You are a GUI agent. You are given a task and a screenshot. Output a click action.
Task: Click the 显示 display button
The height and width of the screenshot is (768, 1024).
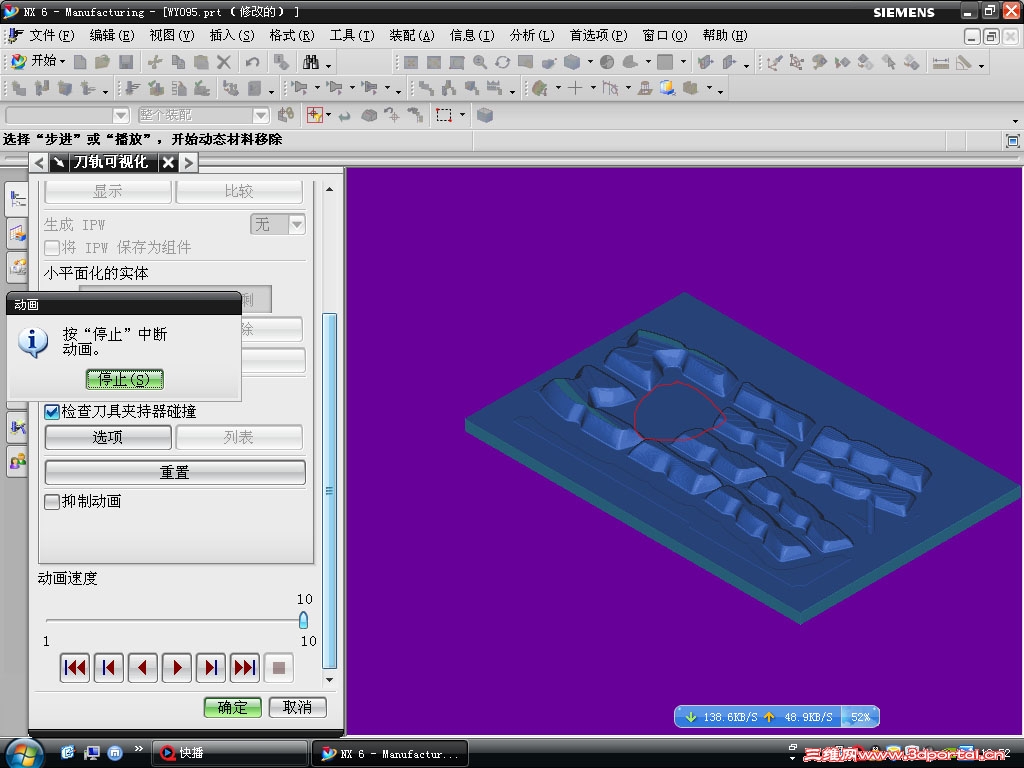pyautogui.click(x=108, y=191)
